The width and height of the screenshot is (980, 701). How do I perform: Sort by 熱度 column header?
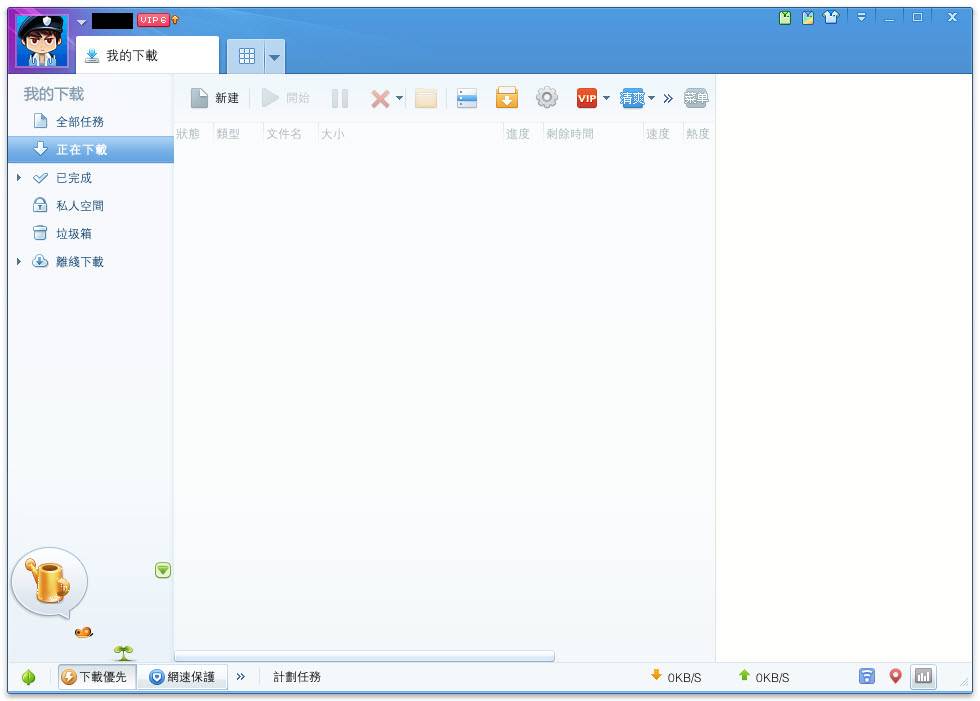(x=698, y=134)
